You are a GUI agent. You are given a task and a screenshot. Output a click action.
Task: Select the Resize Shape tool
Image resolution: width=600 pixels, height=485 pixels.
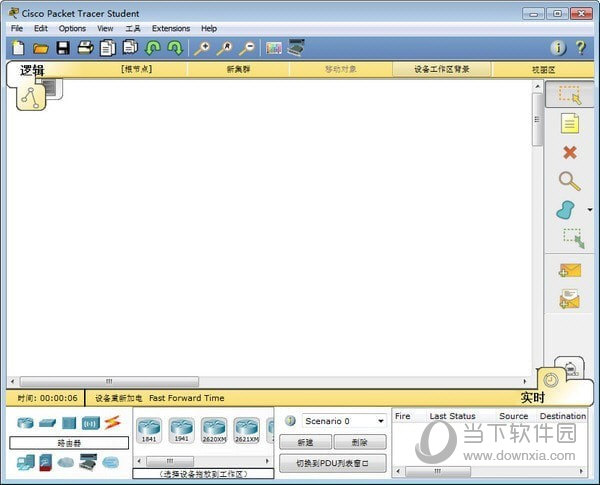571,238
